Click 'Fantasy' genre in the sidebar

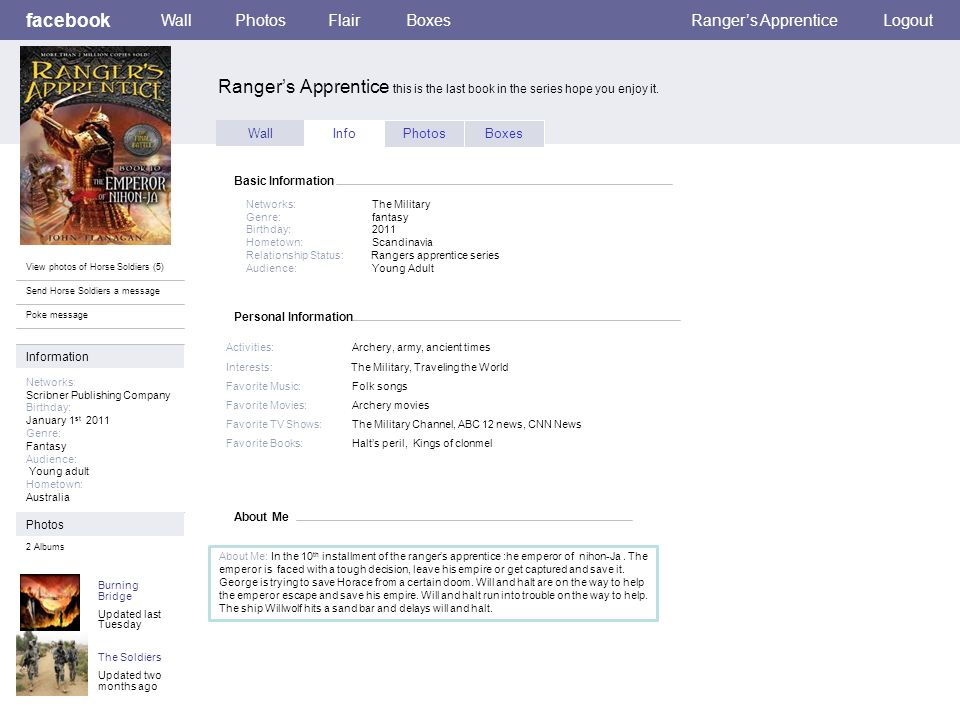46,446
